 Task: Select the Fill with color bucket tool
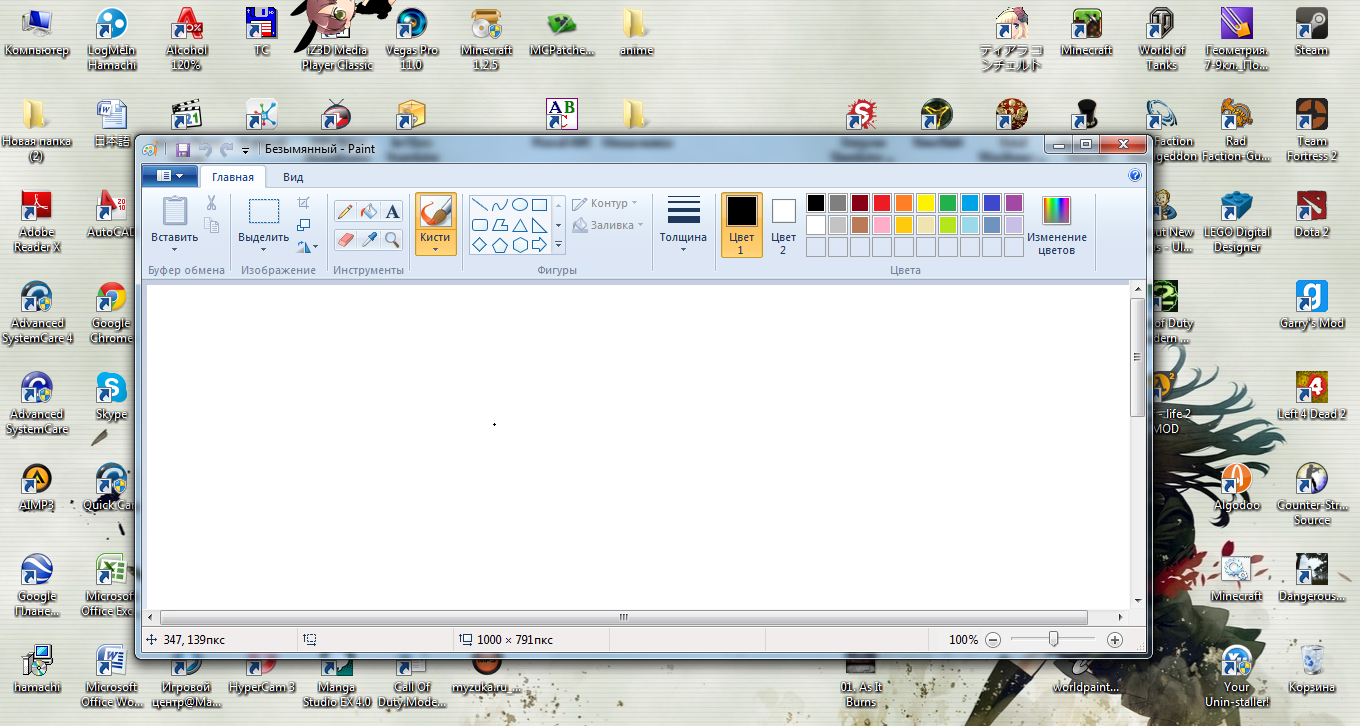point(368,211)
